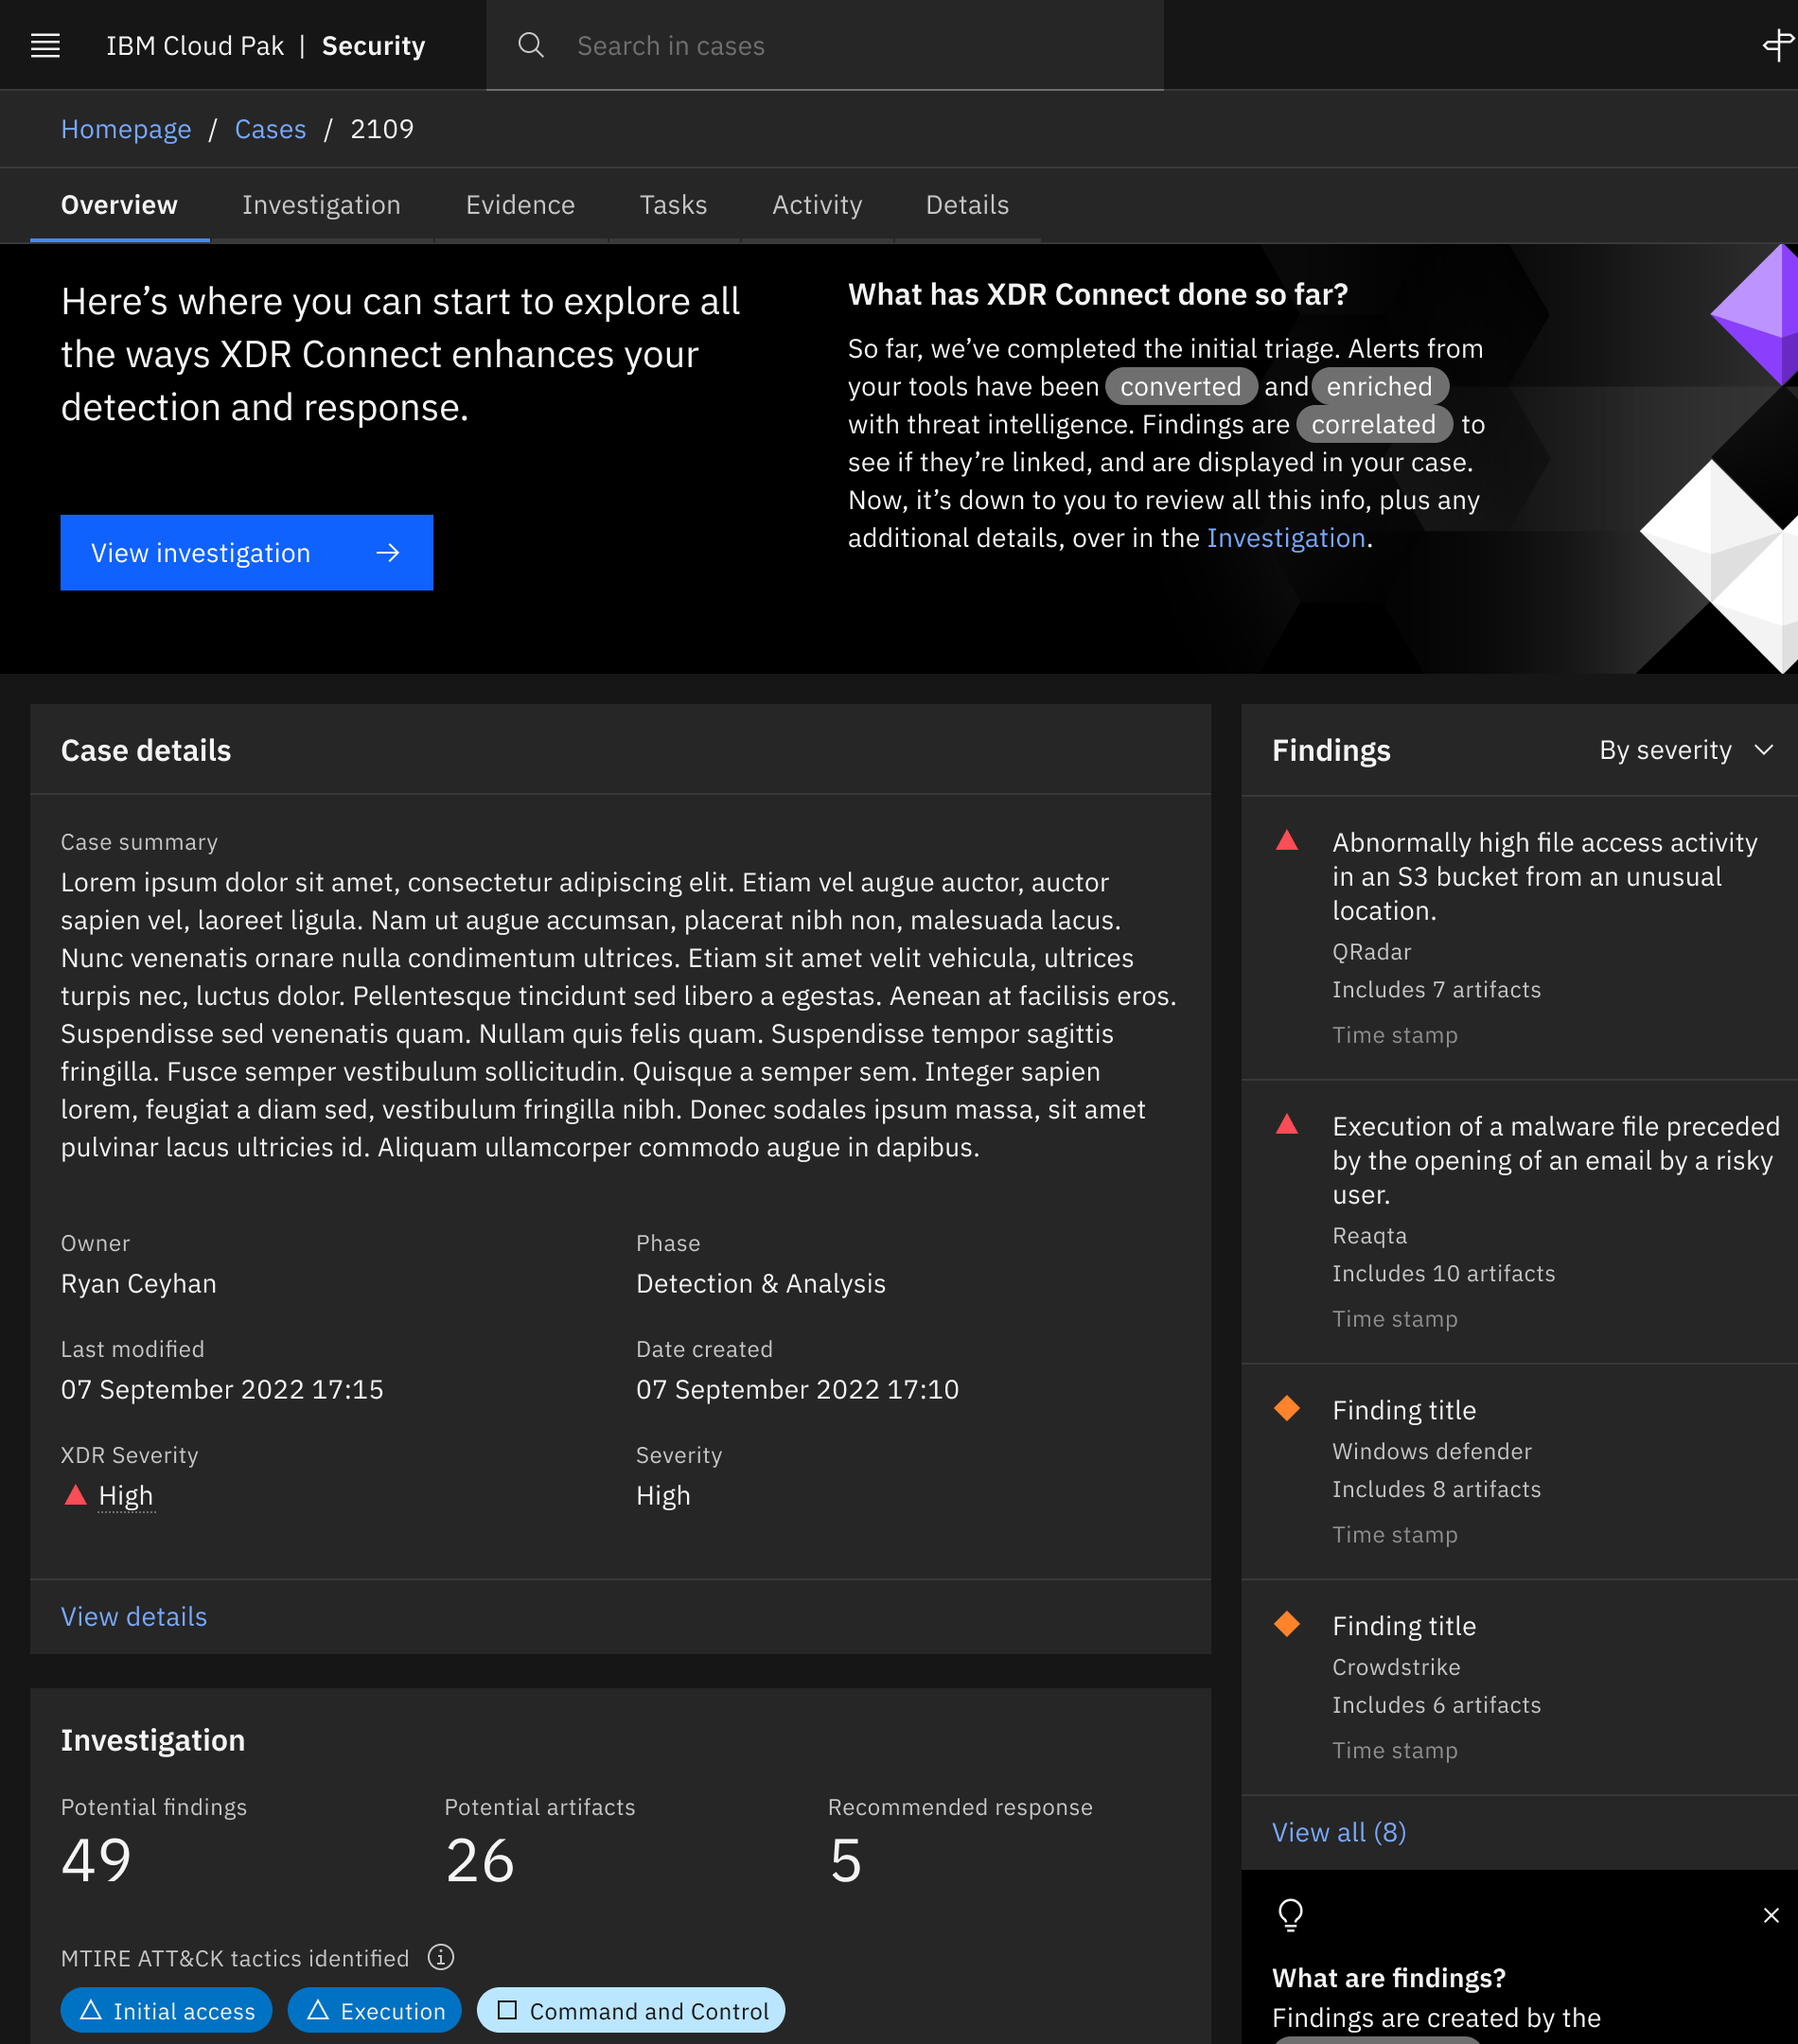The image size is (1798, 2044).
Task: Switch to the Overview tab
Action: [119, 205]
